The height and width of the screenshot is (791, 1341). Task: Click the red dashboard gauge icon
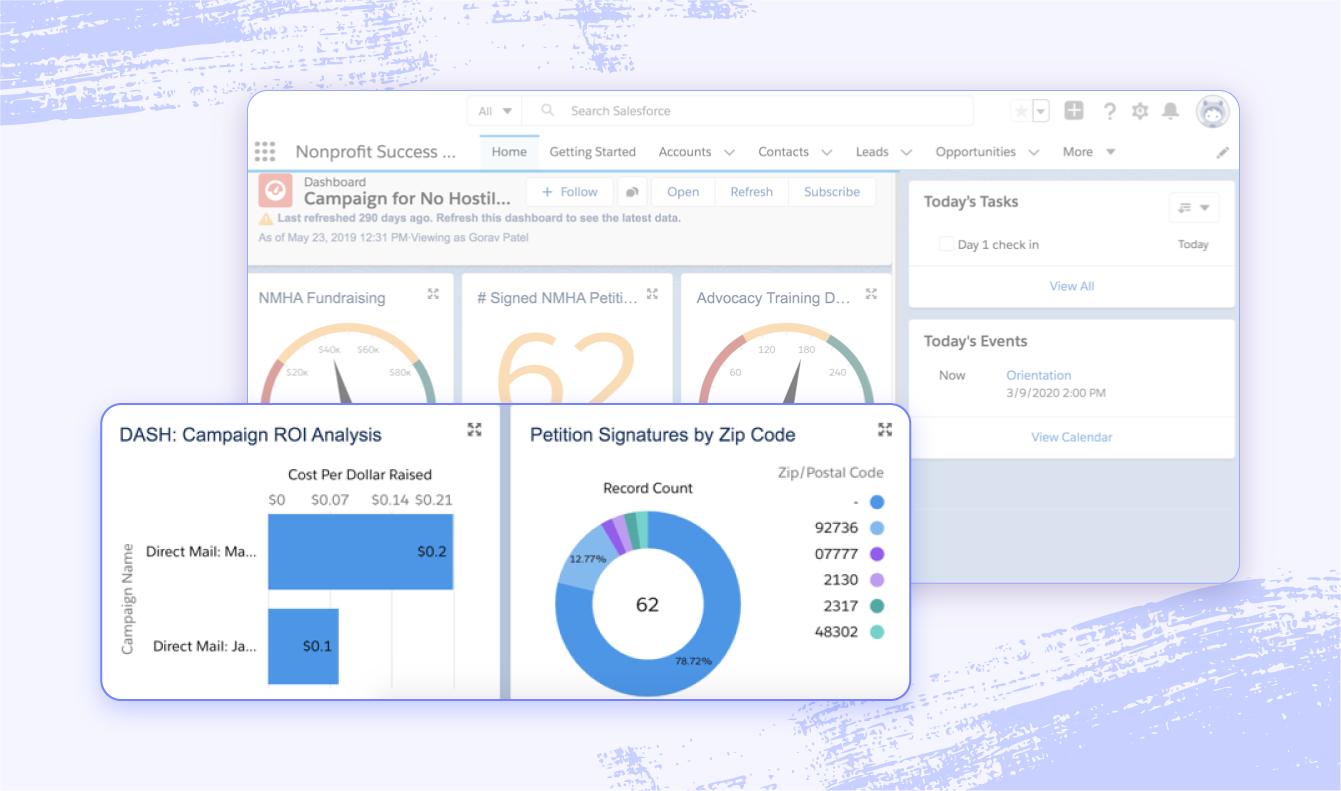coord(275,190)
